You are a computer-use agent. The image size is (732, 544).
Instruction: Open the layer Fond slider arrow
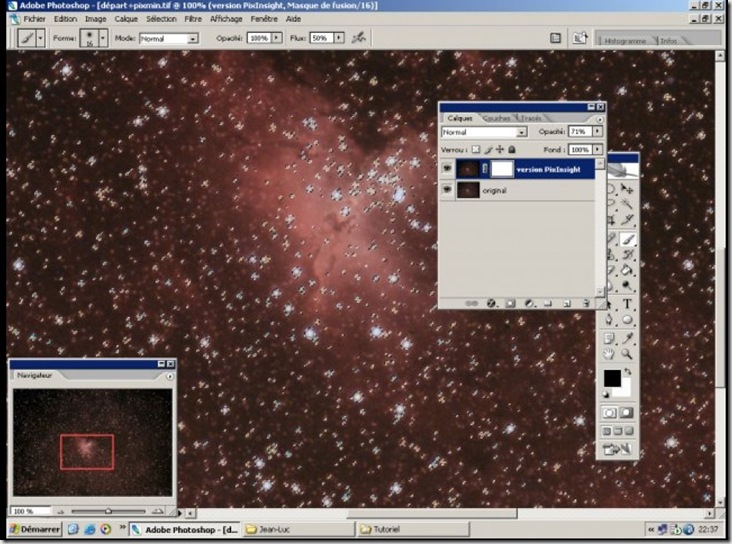(598, 149)
